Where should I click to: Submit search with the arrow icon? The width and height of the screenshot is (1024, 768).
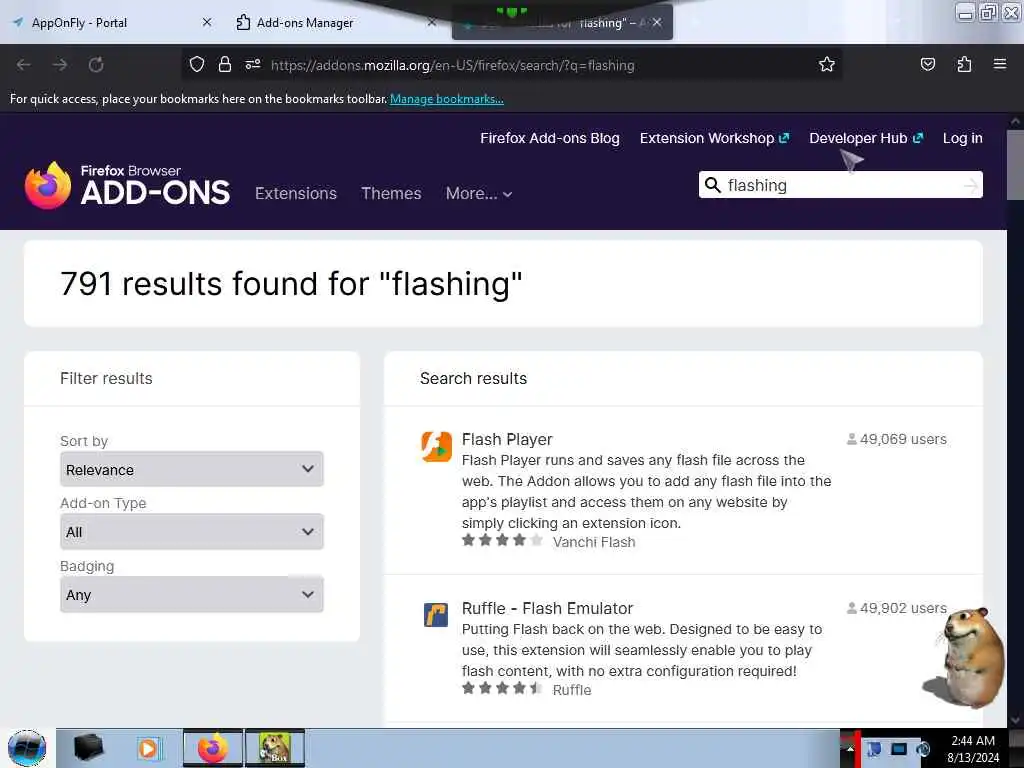971,185
